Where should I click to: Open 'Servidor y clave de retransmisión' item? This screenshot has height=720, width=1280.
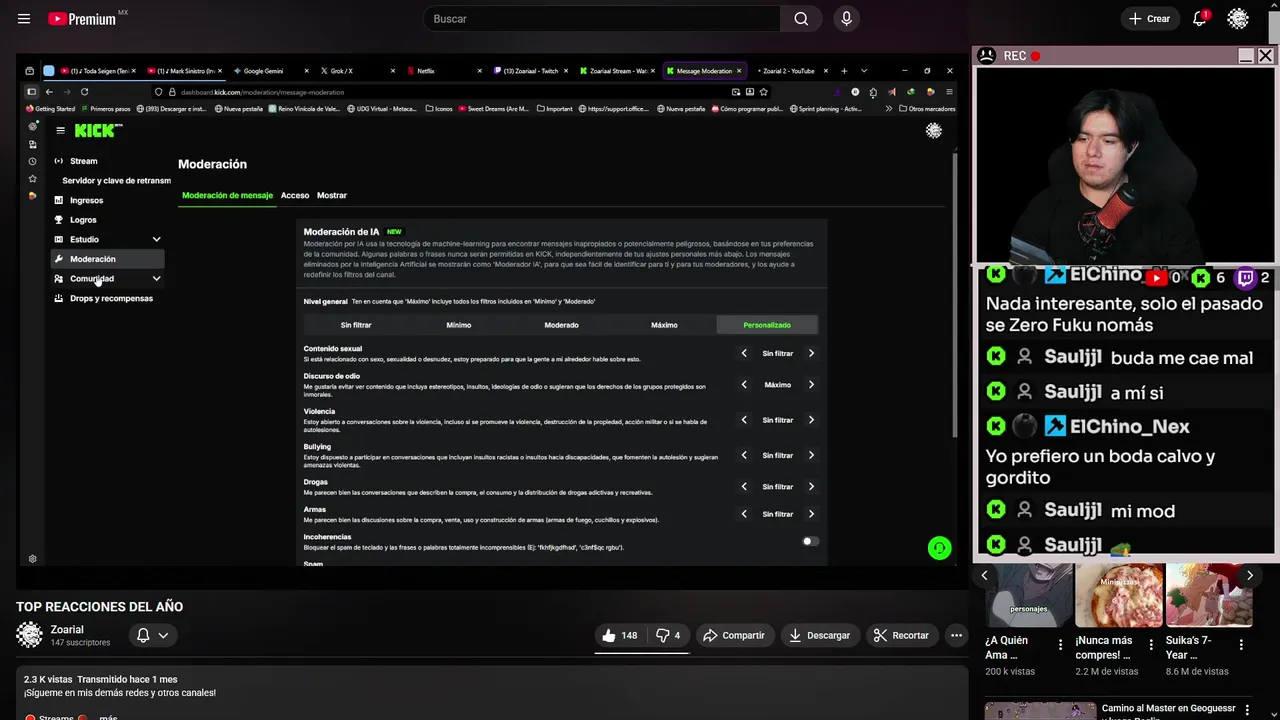pyautogui.click(x=116, y=181)
